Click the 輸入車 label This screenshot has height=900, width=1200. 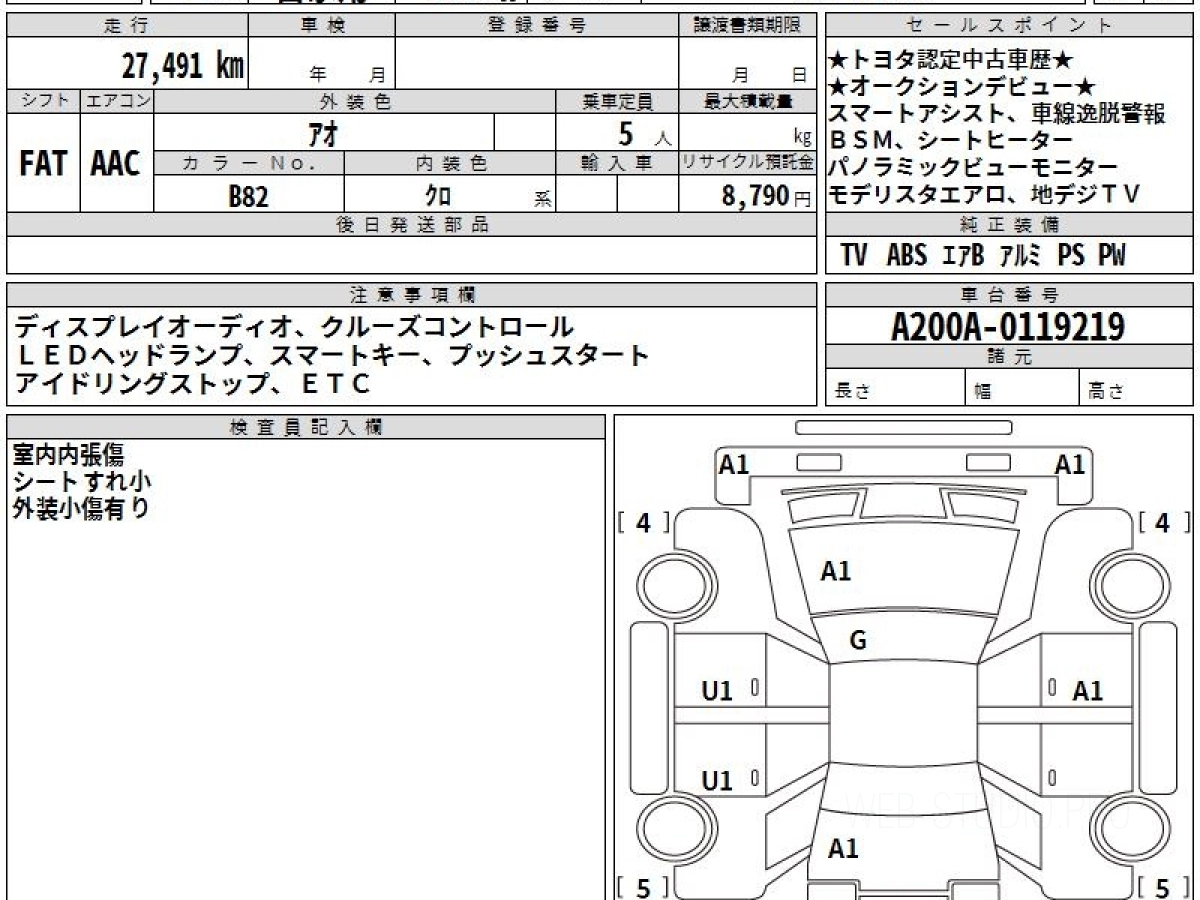(617, 163)
